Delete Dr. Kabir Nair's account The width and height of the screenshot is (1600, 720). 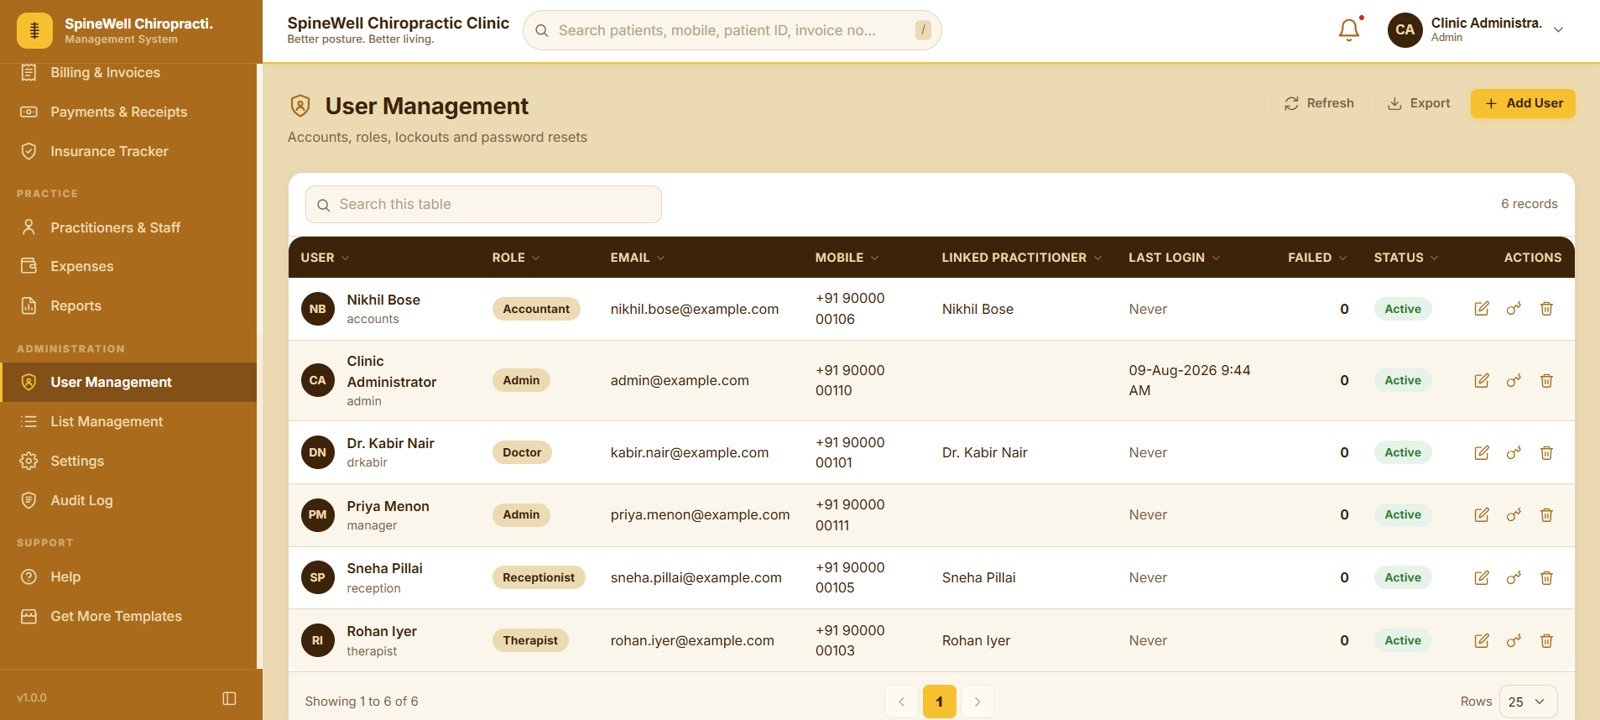tap(1546, 453)
